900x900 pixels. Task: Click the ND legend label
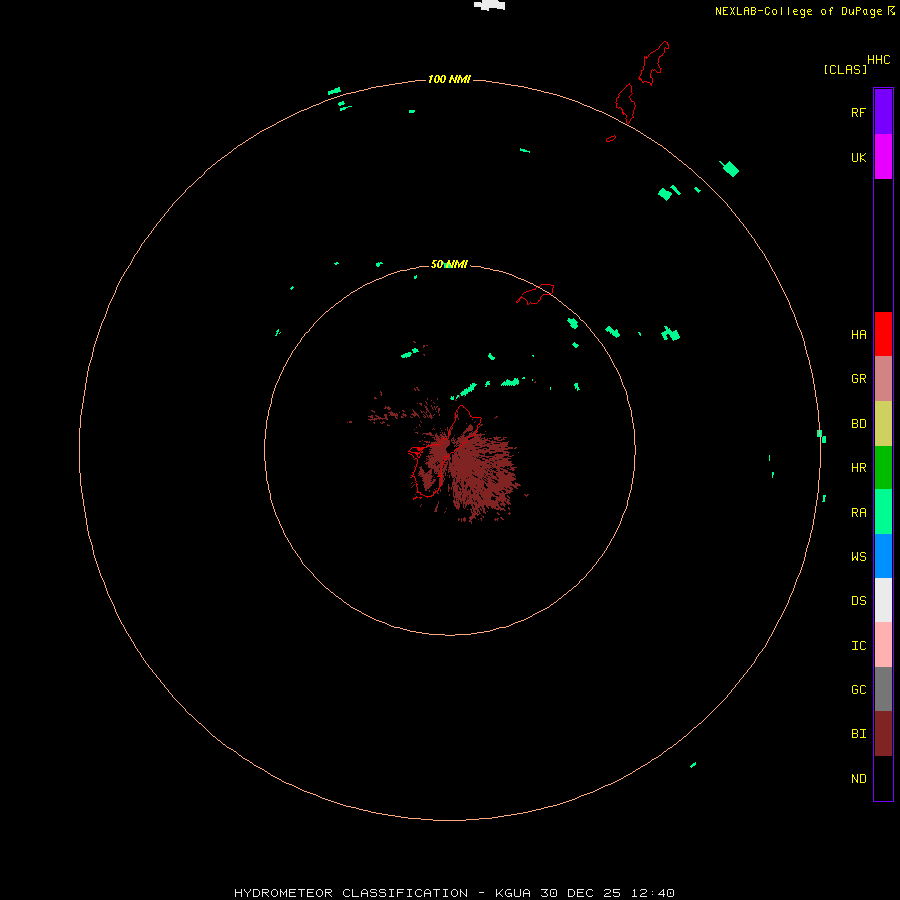point(858,778)
